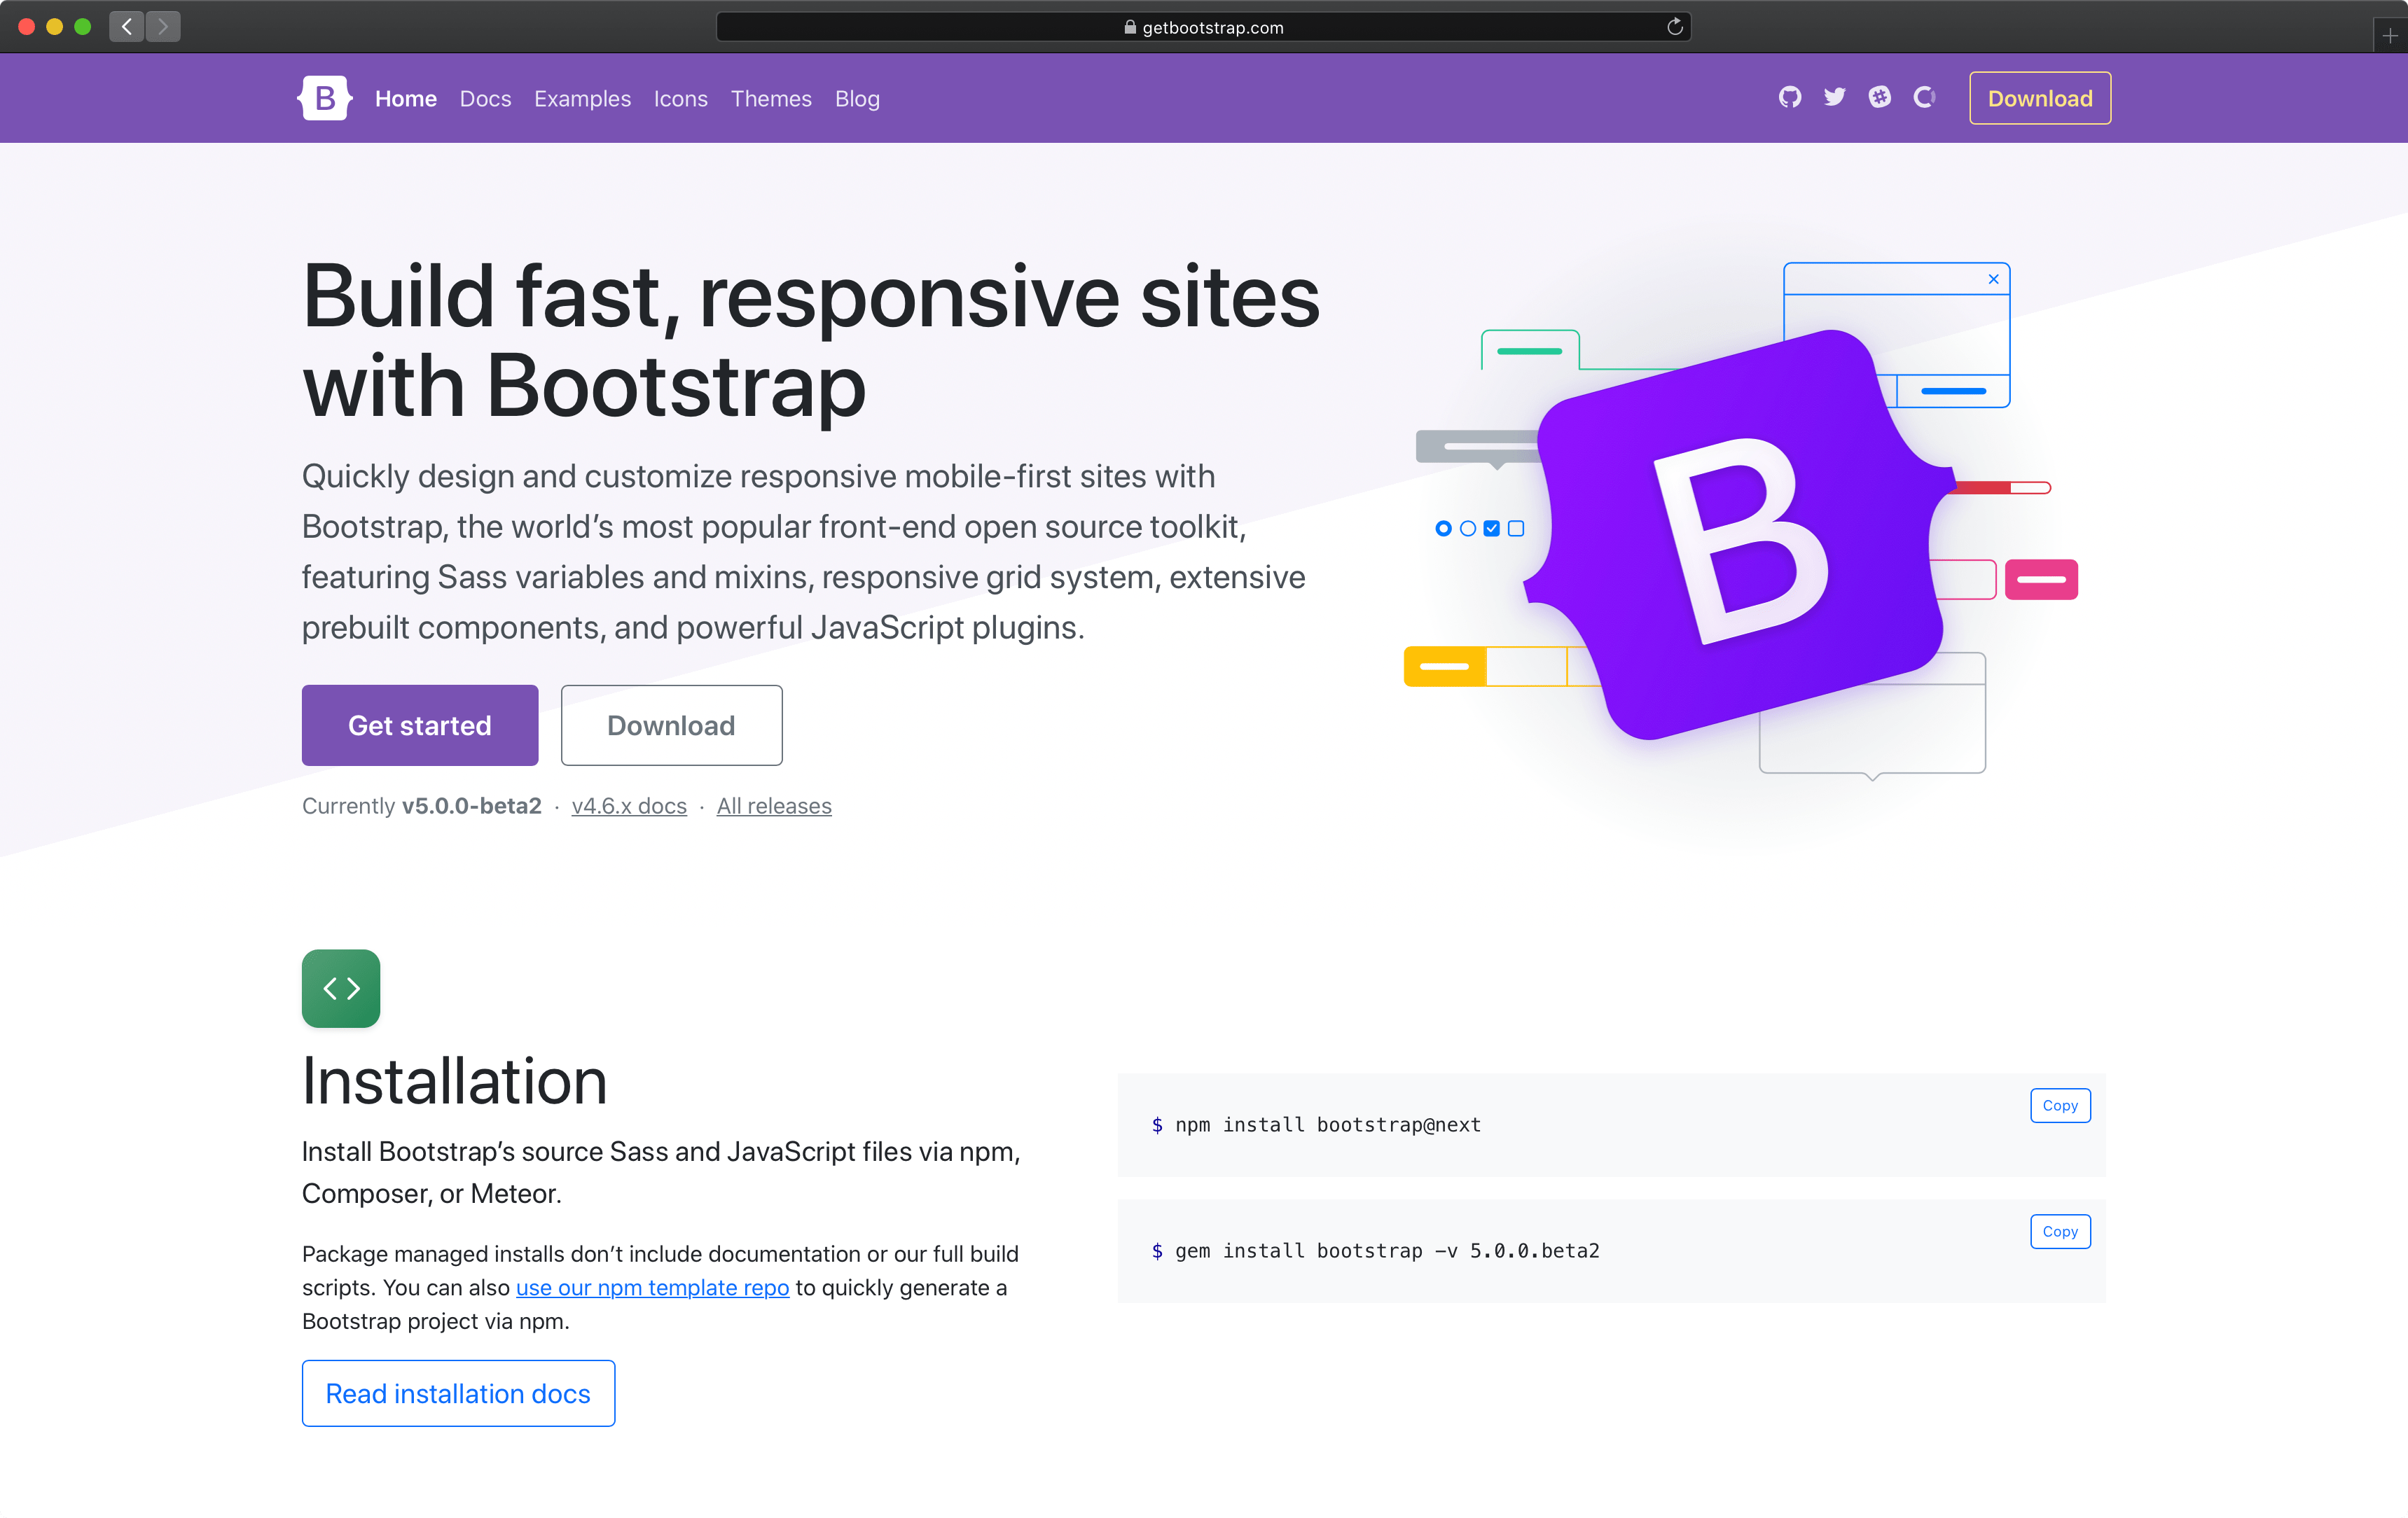Open Bootstrap GitHub repository icon
The image size is (2408, 1518).
coord(1787,96)
